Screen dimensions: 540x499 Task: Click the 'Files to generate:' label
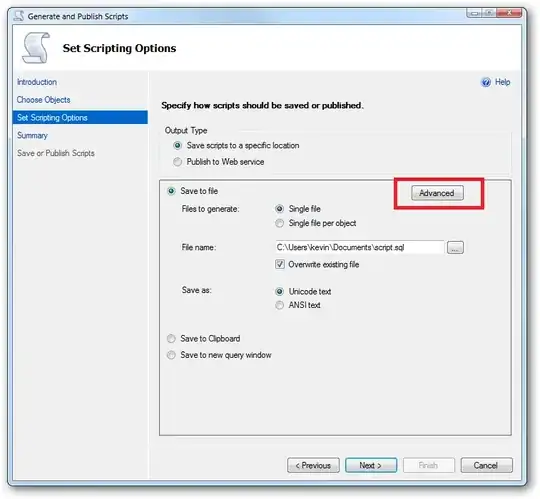[x=210, y=209]
